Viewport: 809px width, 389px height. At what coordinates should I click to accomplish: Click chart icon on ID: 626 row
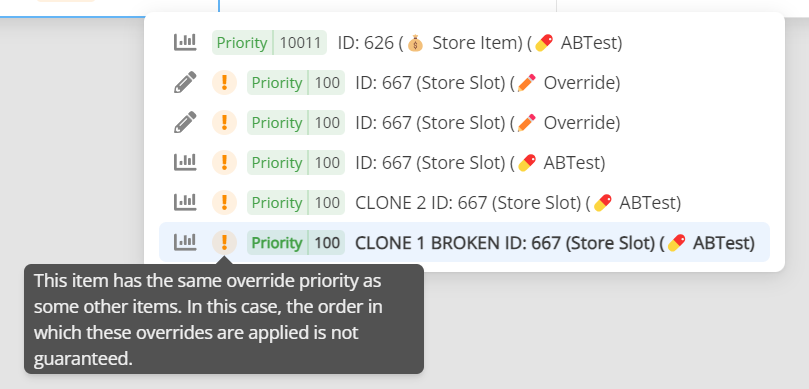click(185, 42)
